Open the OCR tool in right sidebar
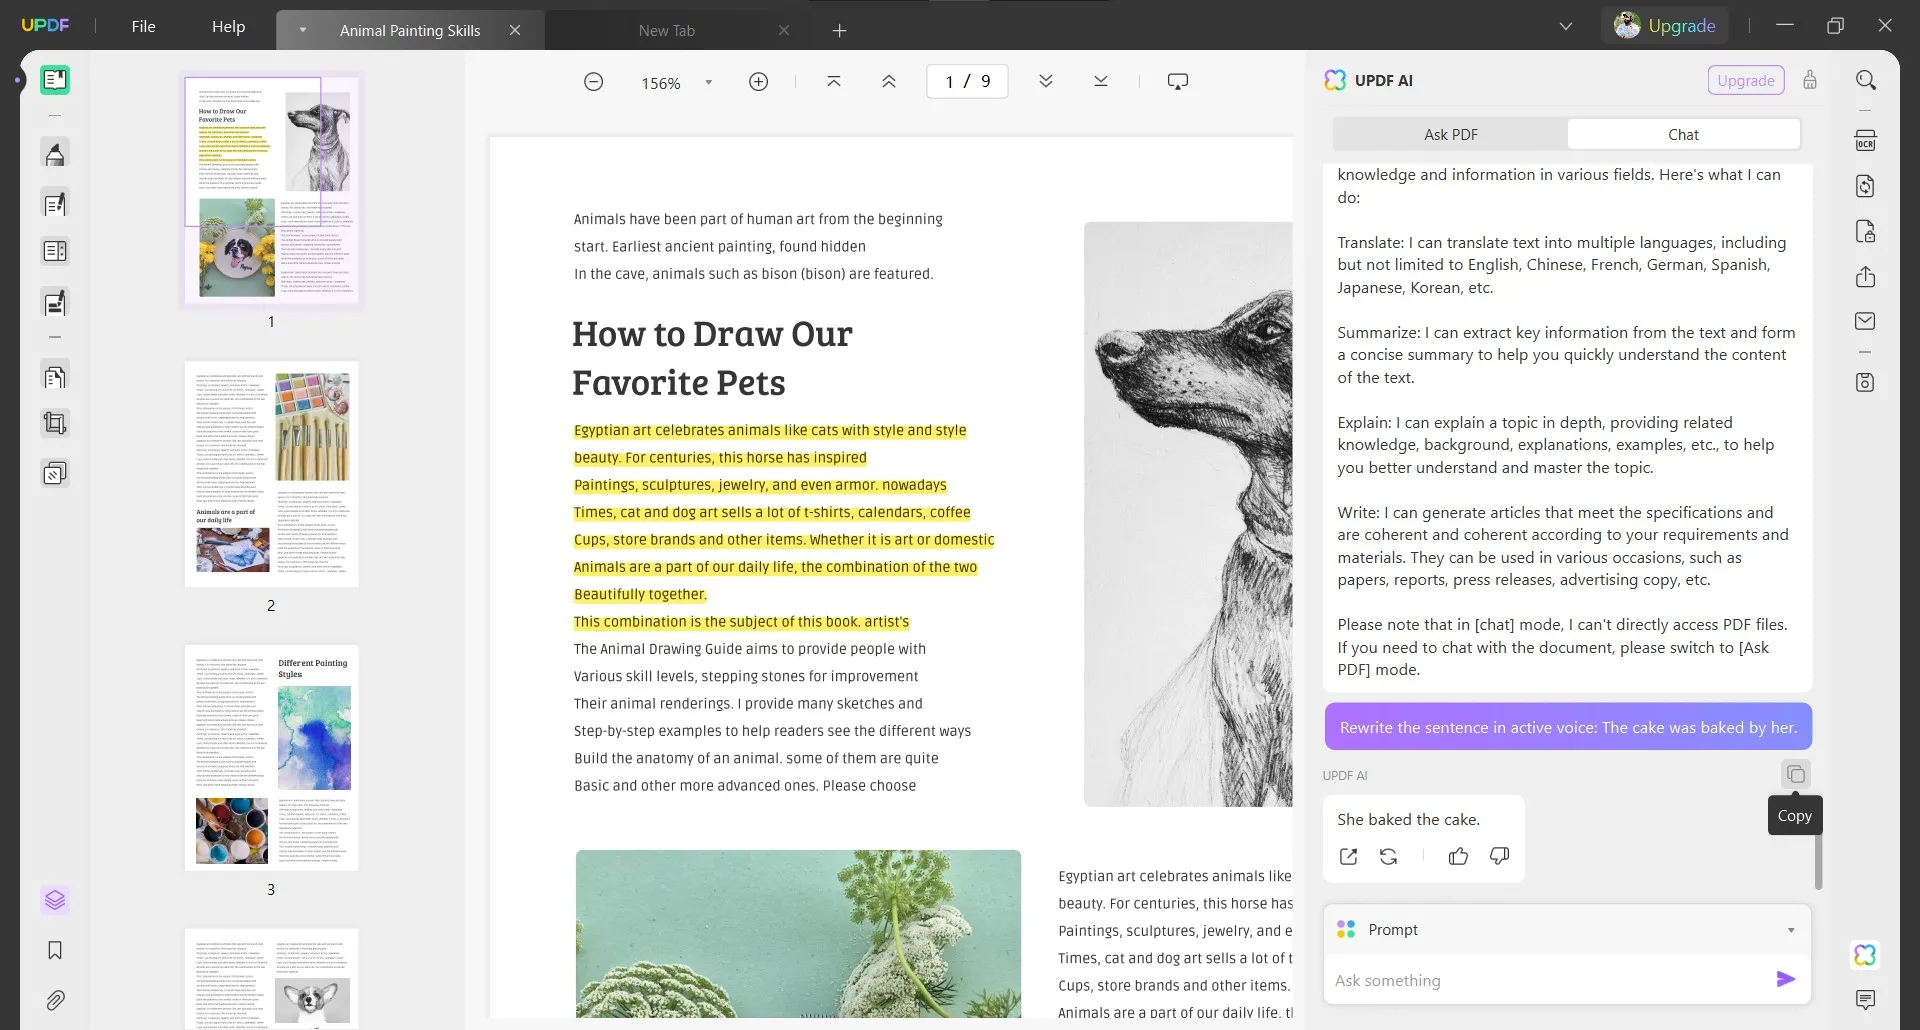Screen dimensions: 1920x1030 click(1865, 141)
